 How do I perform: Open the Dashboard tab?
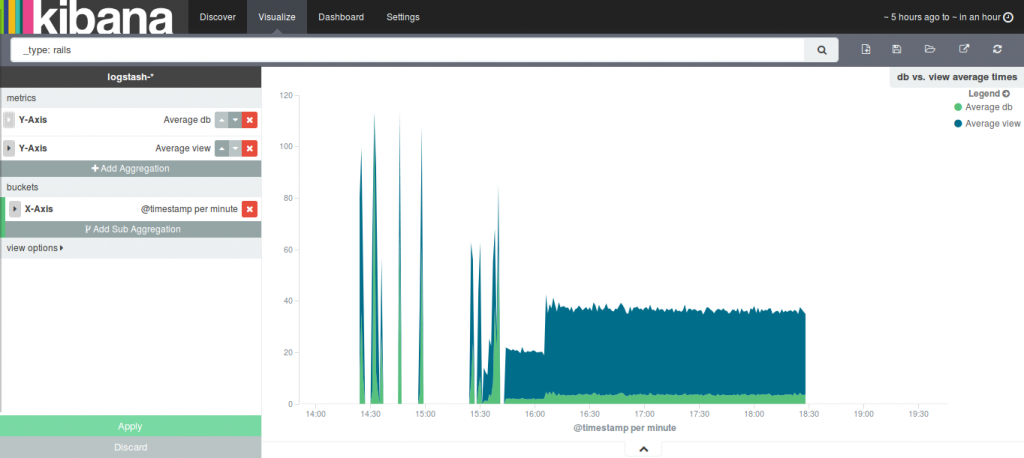342,17
